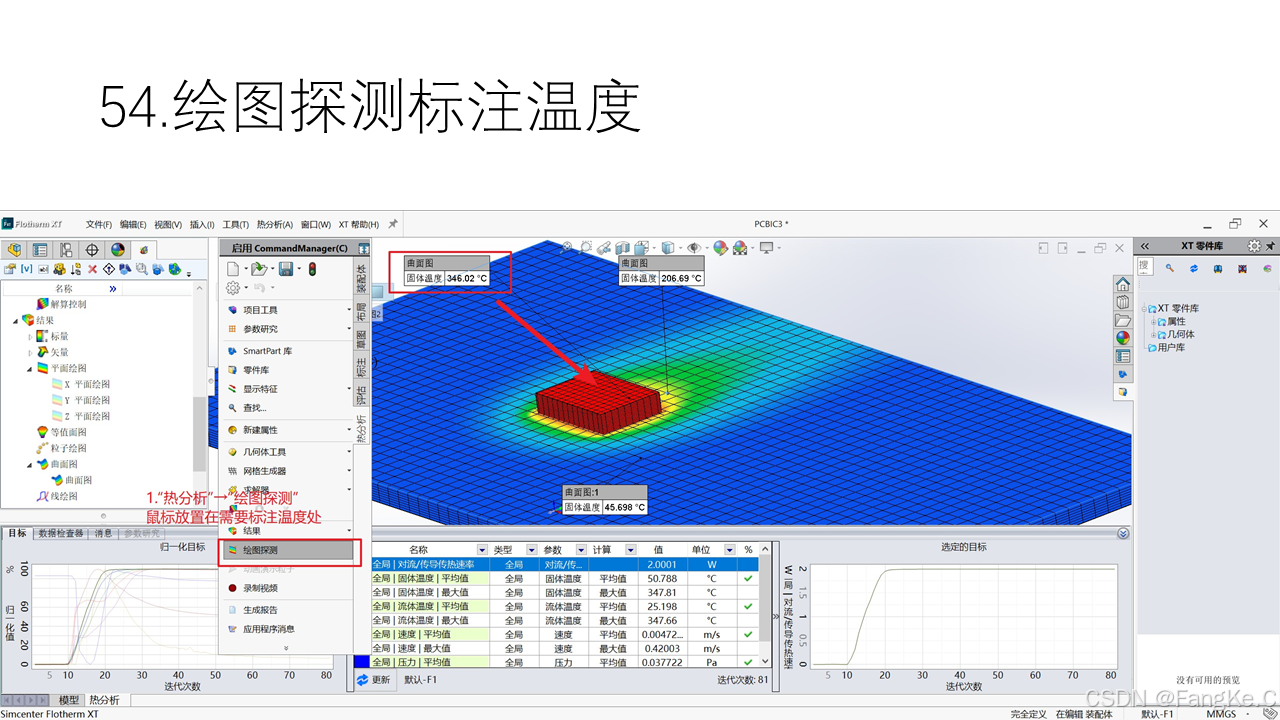Click the Hide/Show Items eye icon
The height and width of the screenshot is (720, 1280).
pyautogui.click(x=693, y=247)
